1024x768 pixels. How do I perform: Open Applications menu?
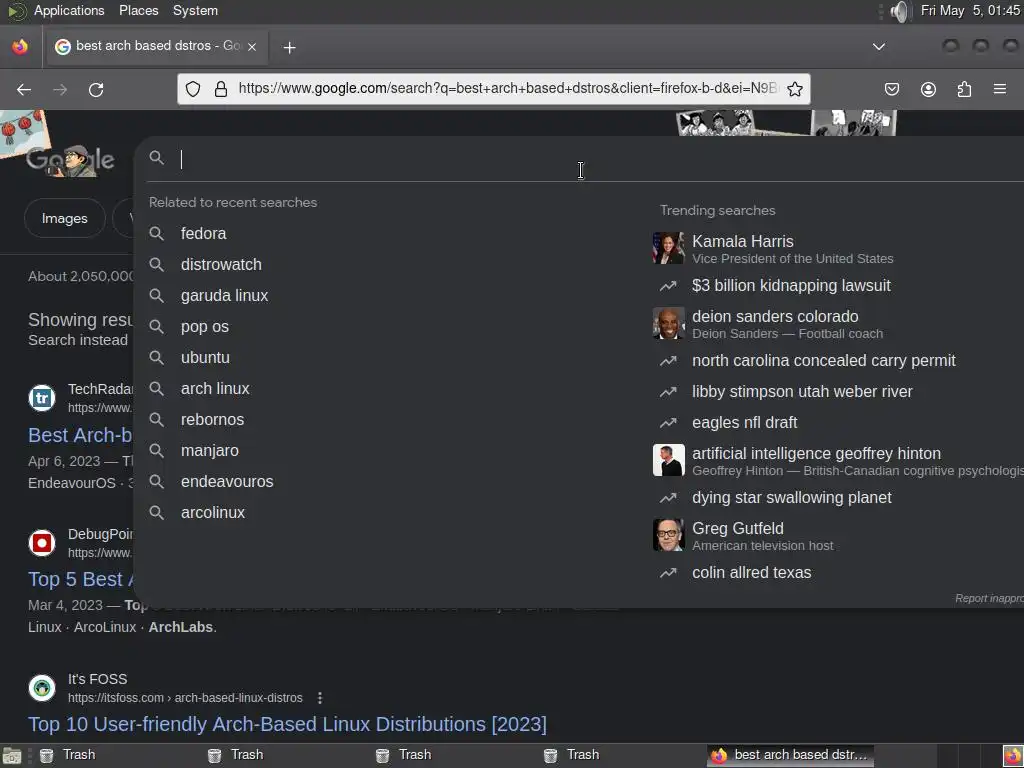69,10
